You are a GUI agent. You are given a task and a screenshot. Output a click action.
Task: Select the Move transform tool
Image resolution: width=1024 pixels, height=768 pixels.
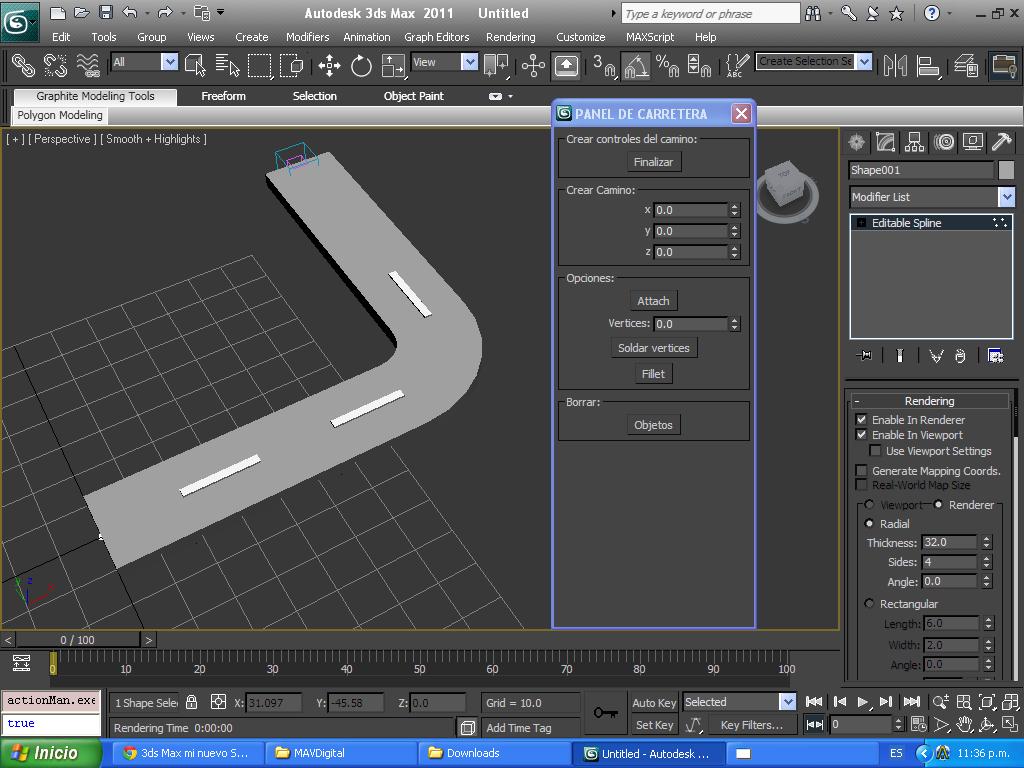coord(329,66)
